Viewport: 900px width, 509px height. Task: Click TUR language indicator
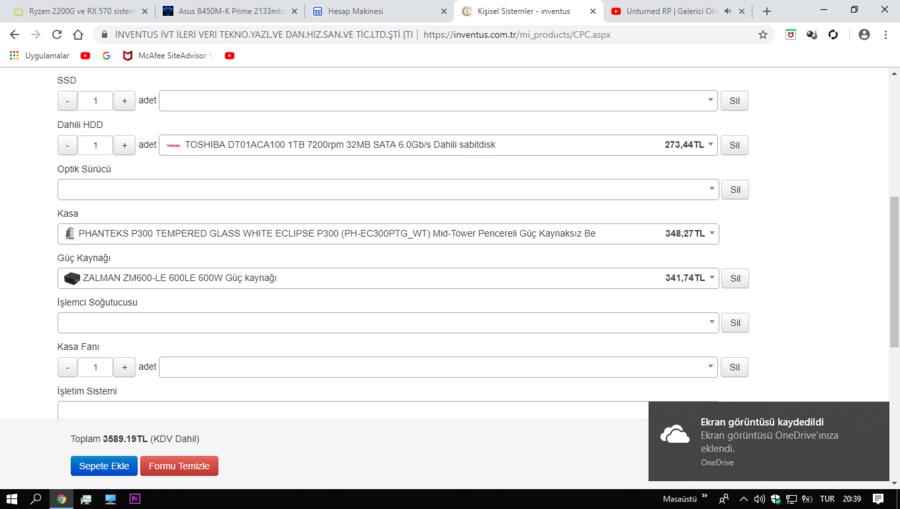click(x=827, y=499)
